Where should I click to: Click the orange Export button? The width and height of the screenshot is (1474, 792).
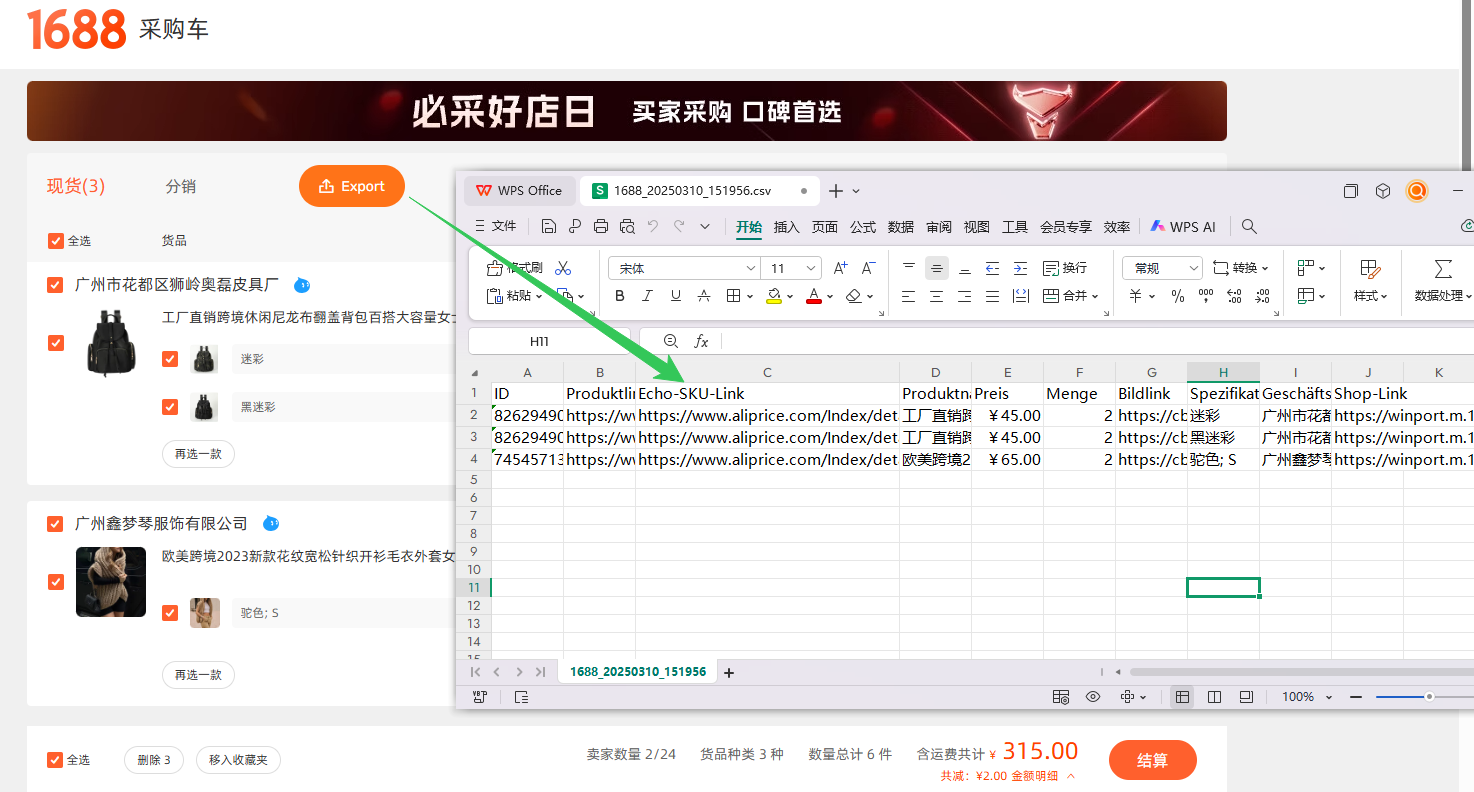pyautogui.click(x=352, y=186)
